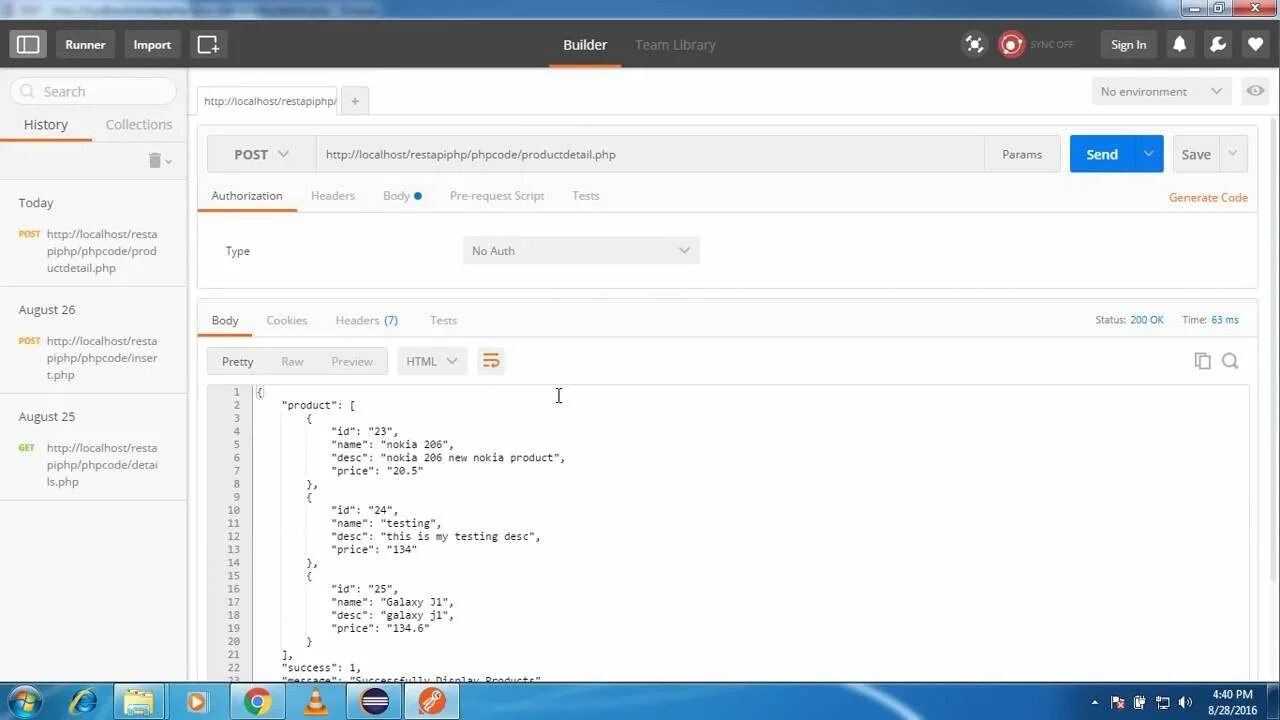Open request Body tab

402,195
